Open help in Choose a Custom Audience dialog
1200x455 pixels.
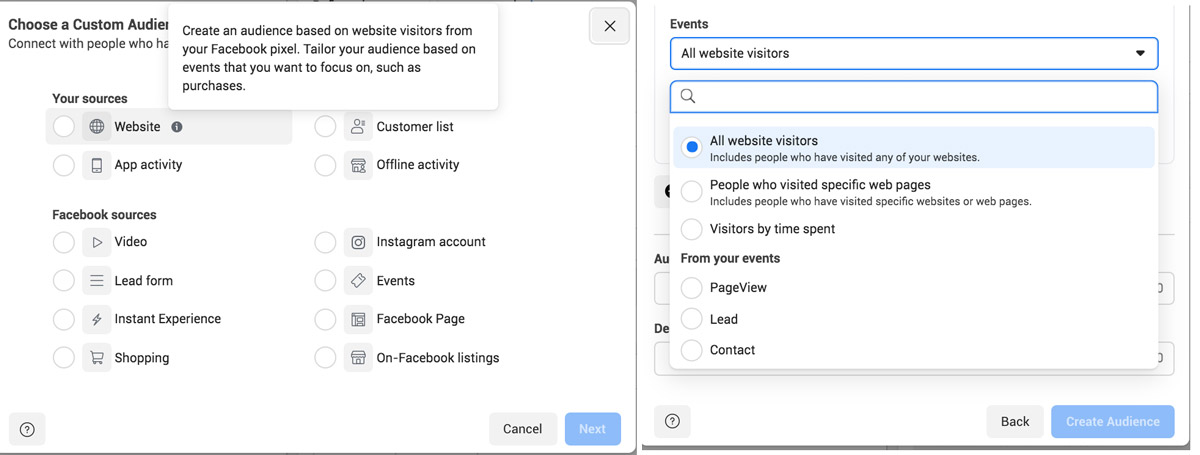point(27,430)
